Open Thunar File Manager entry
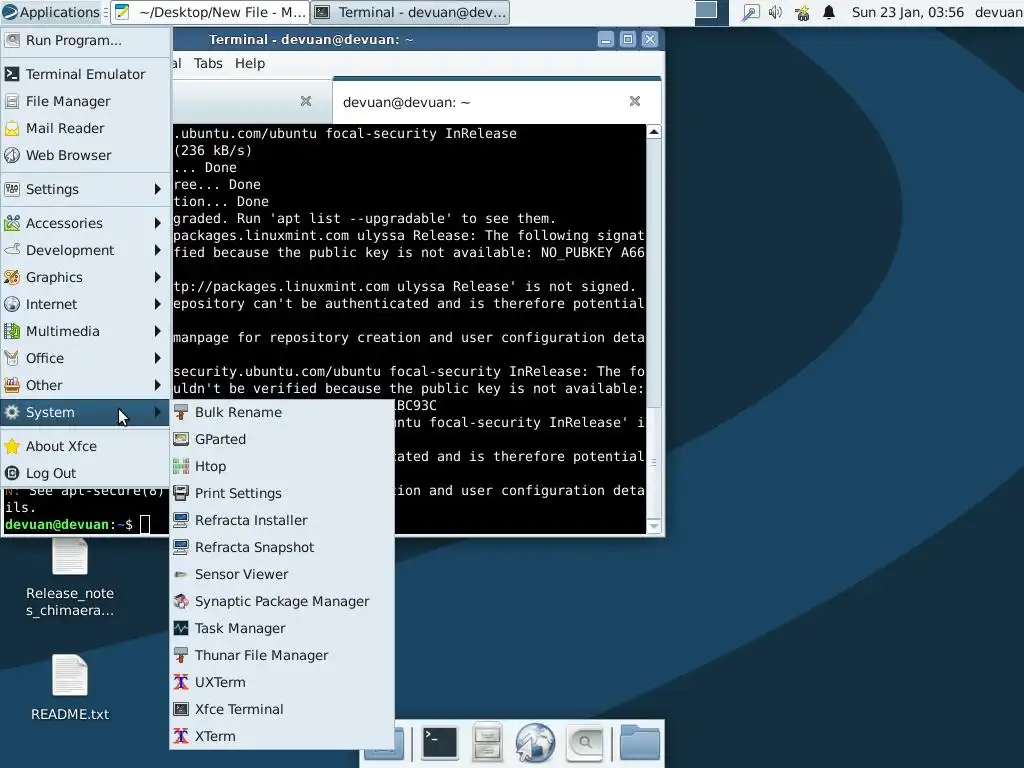Viewport: 1024px width, 768px height. pyautogui.click(x=281, y=655)
